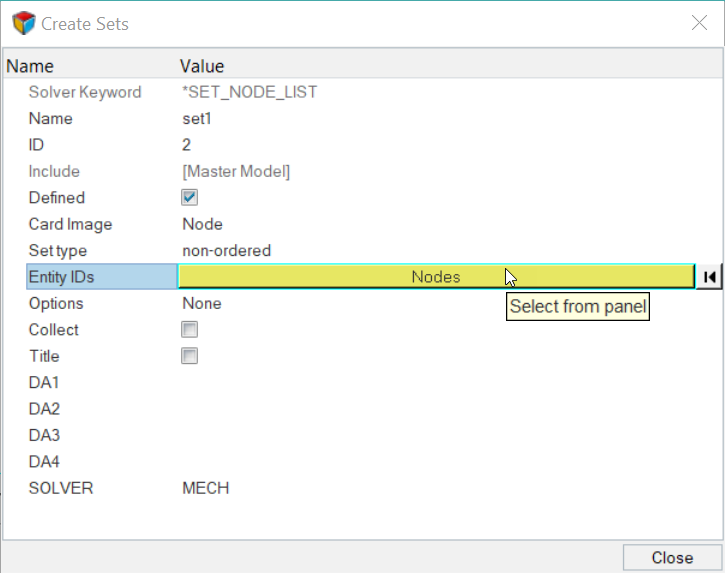Click the Value column header
The image size is (725, 573).
202,66
